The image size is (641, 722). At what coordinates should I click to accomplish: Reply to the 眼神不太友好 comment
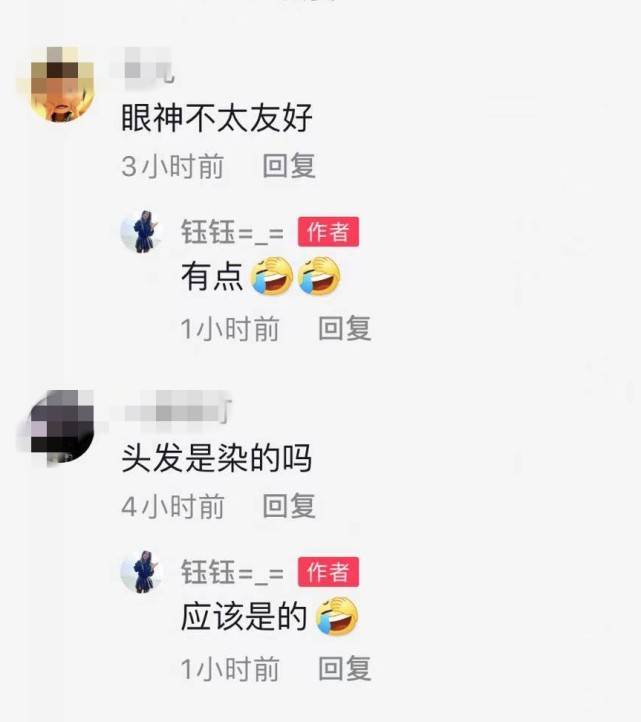tap(289, 166)
